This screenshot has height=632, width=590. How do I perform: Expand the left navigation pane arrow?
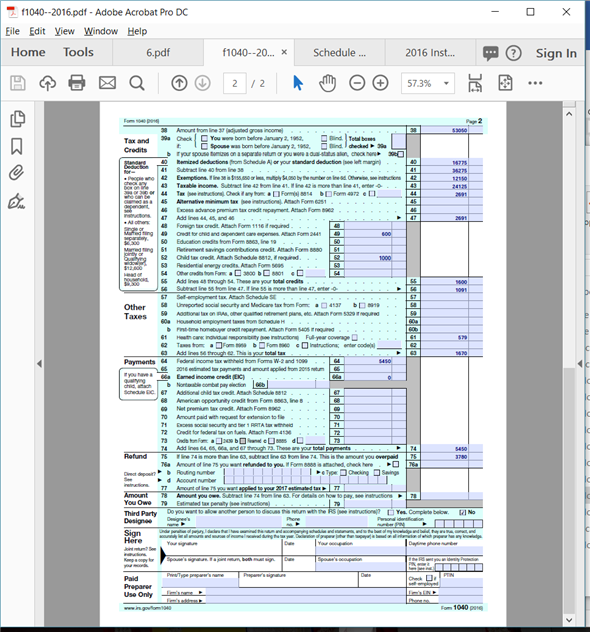click(39, 364)
